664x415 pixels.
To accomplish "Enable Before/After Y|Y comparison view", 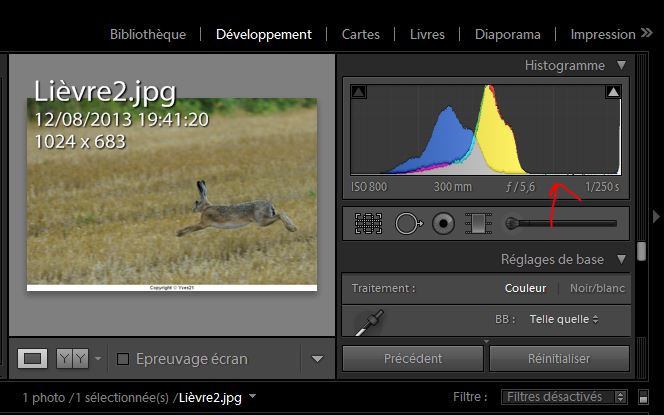I will click(72, 358).
